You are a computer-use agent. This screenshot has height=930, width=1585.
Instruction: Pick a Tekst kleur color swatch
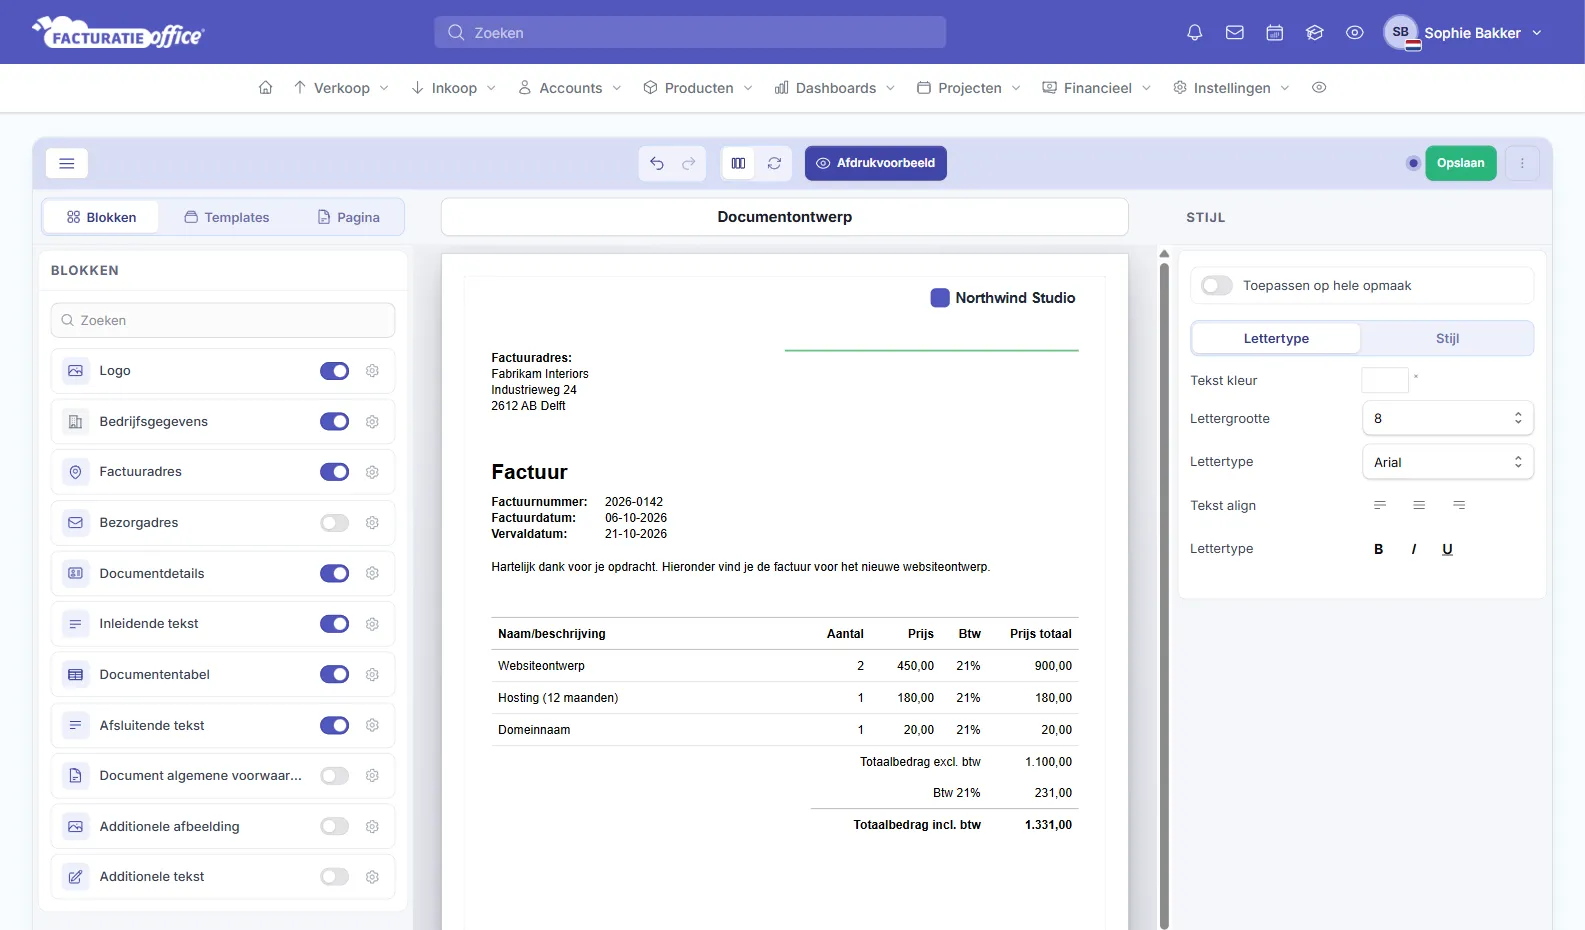coord(1385,380)
